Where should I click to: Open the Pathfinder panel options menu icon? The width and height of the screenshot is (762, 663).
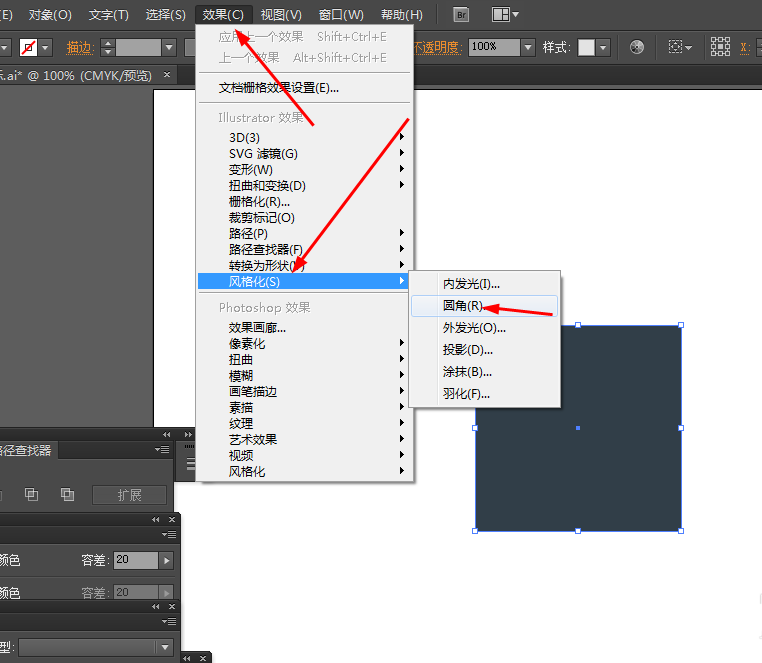coord(162,450)
